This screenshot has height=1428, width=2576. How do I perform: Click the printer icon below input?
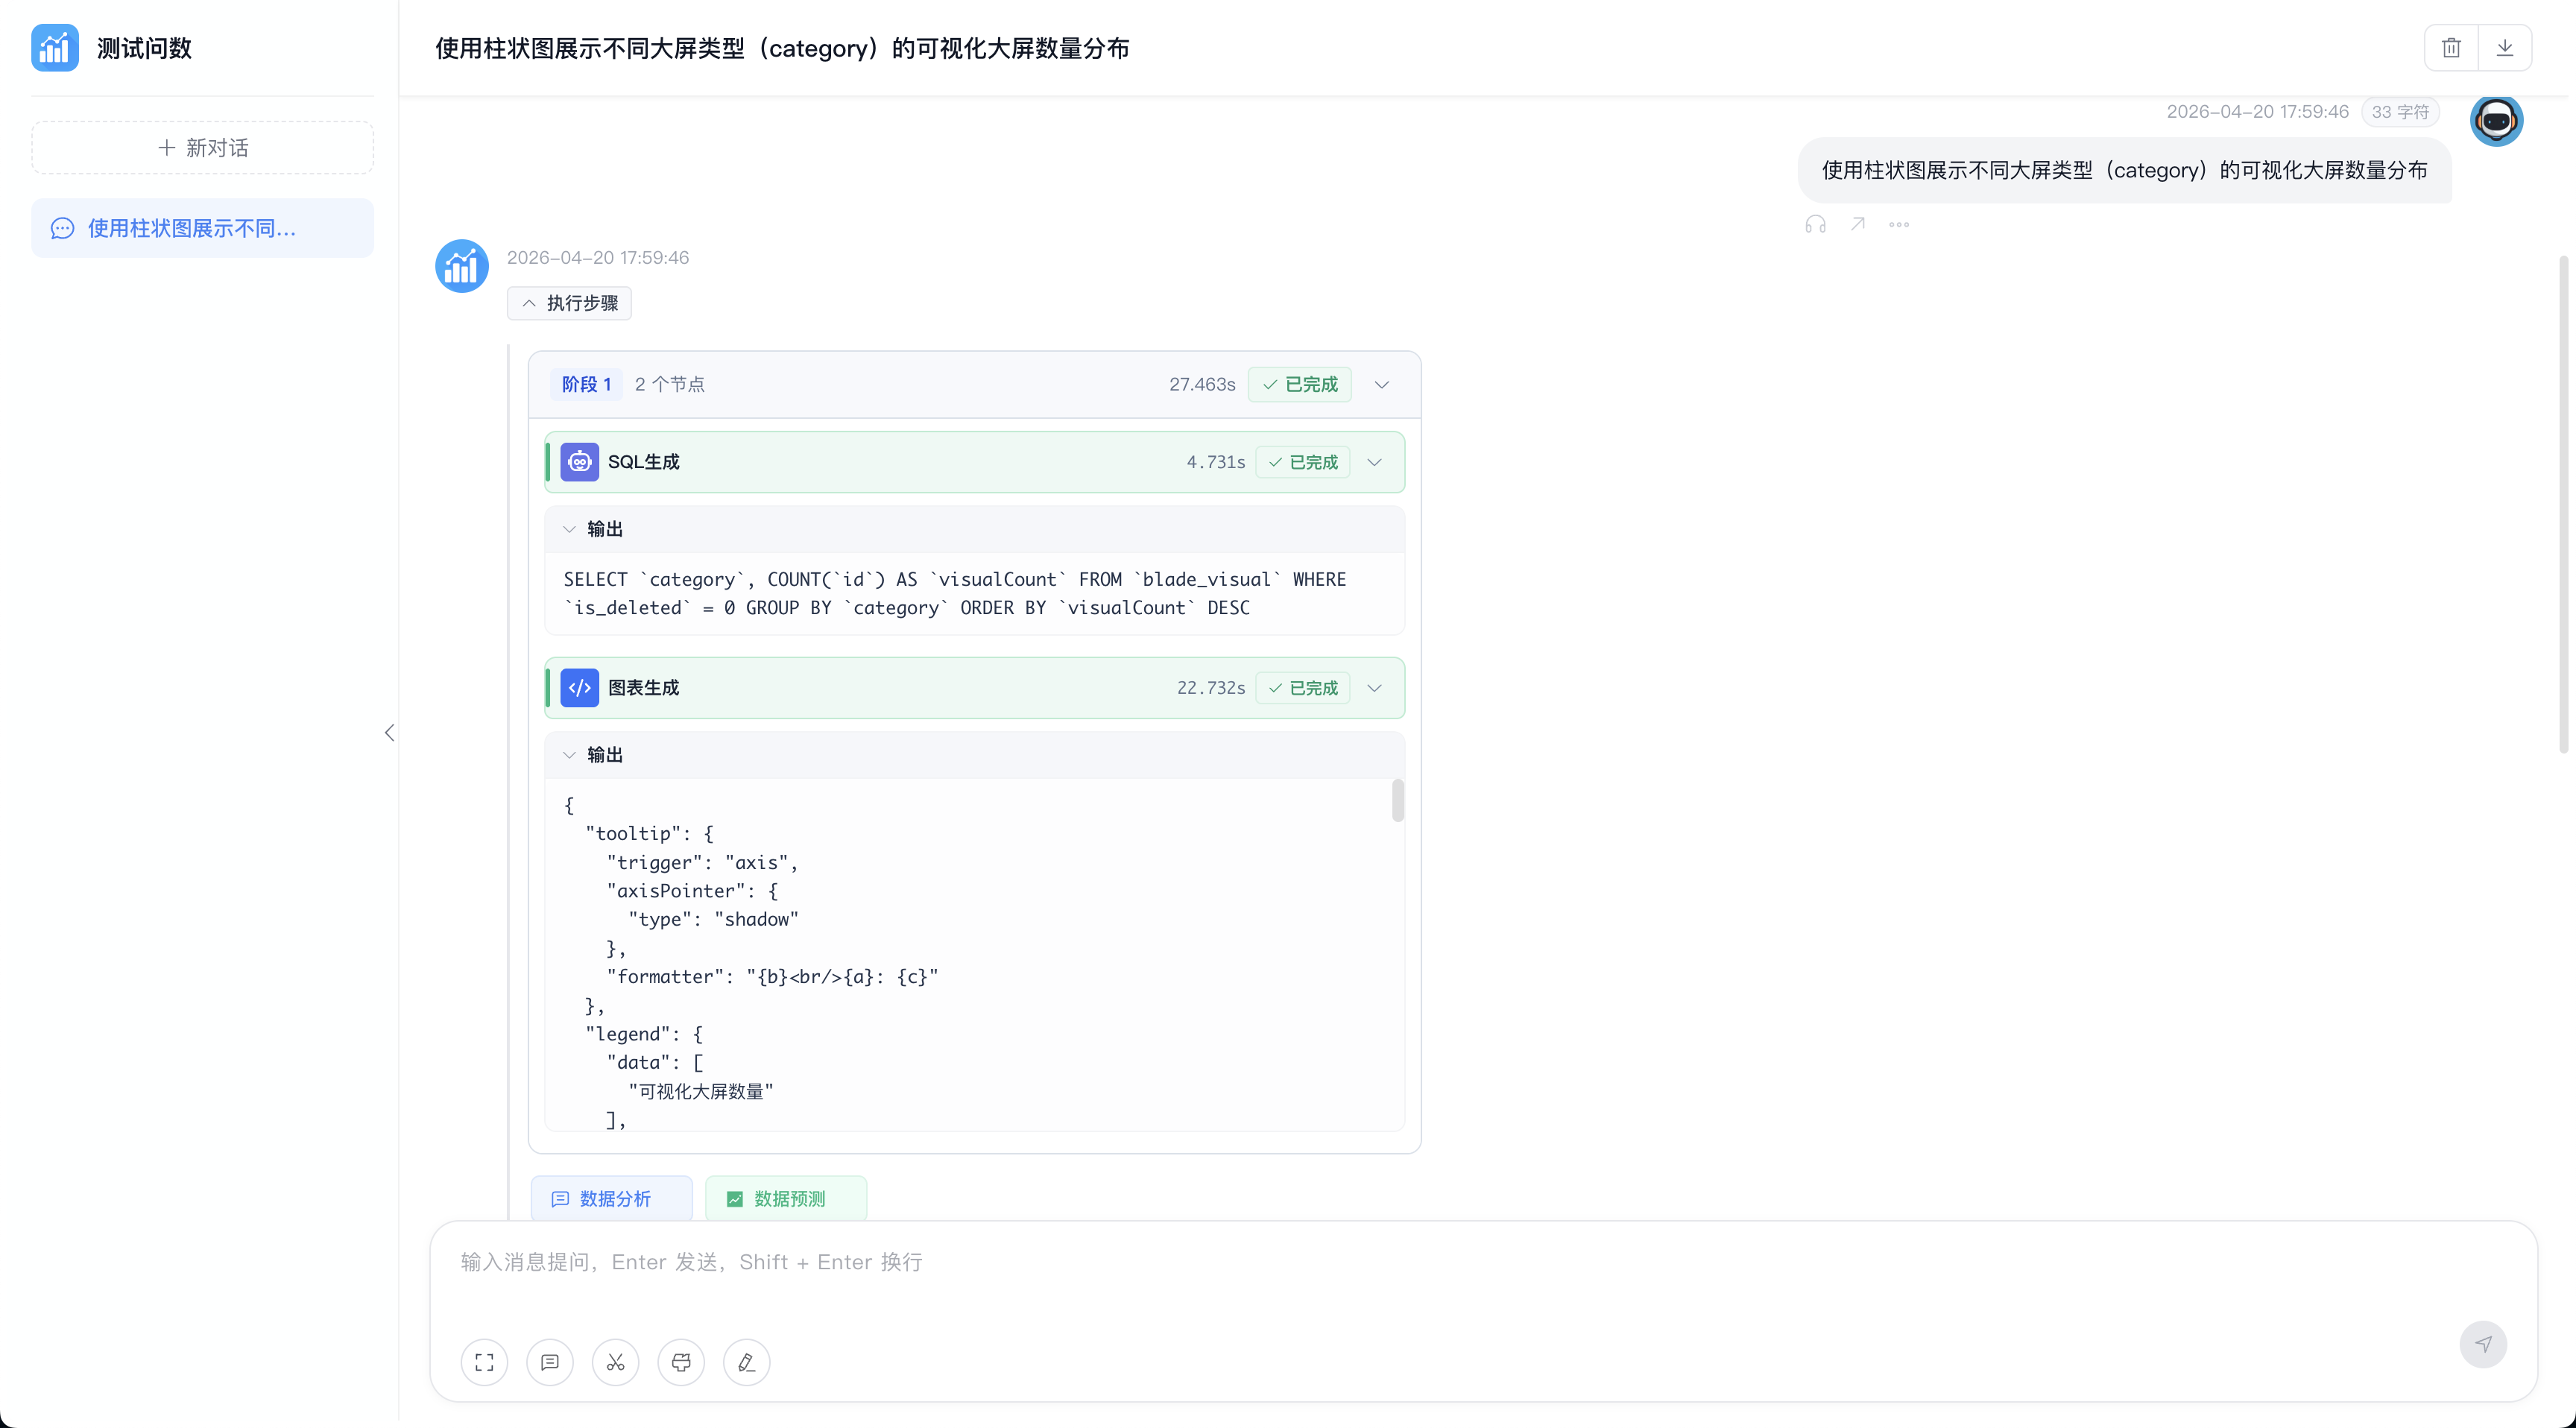coord(681,1362)
